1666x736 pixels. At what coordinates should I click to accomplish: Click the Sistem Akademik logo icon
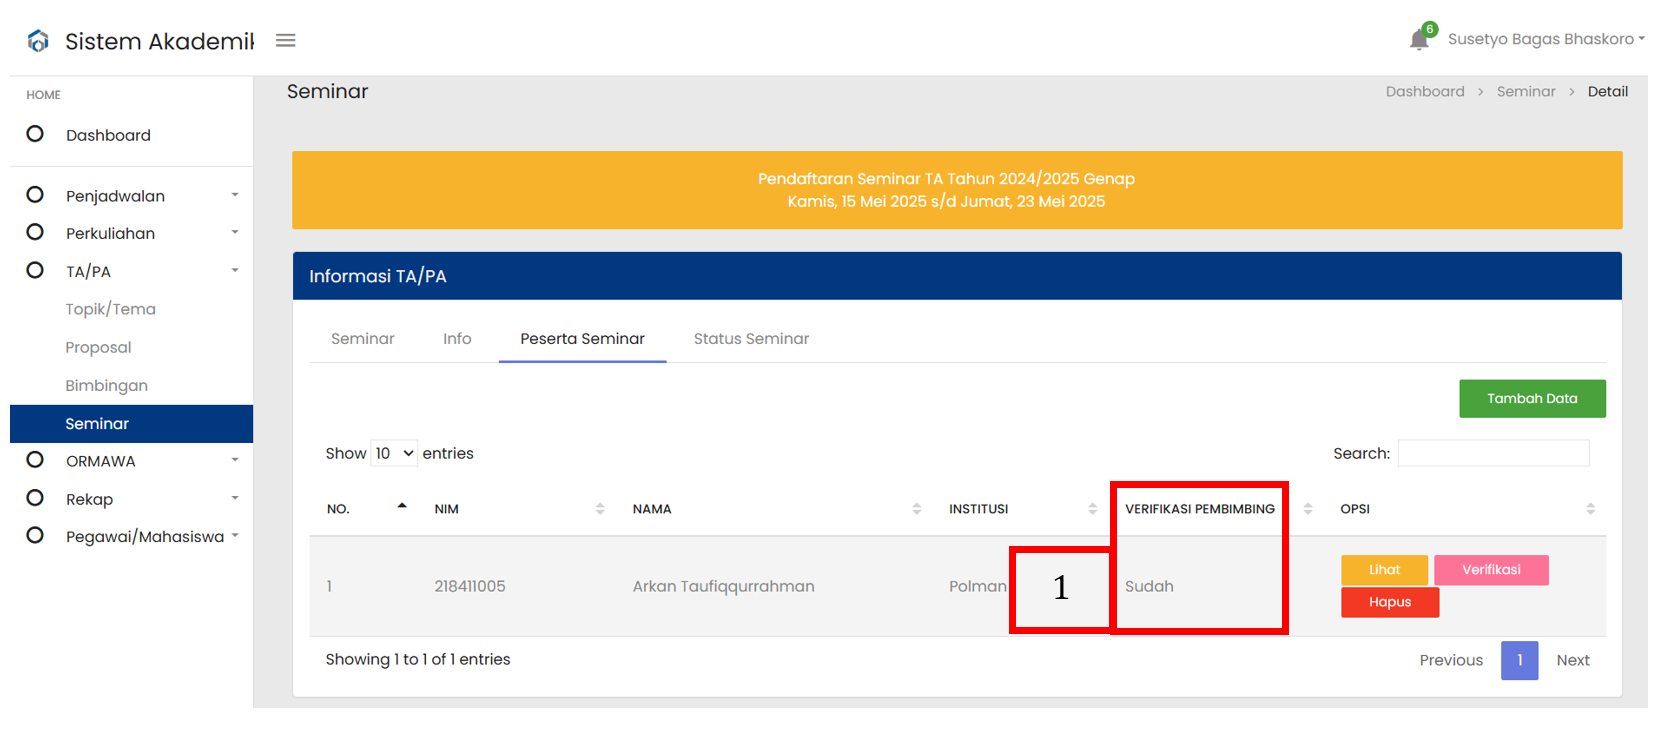click(38, 41)
